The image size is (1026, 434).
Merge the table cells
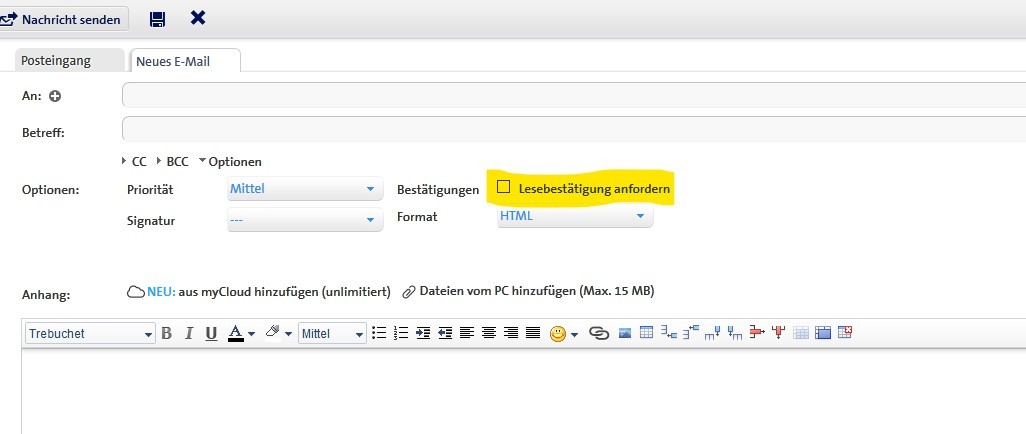click(823, 333)
